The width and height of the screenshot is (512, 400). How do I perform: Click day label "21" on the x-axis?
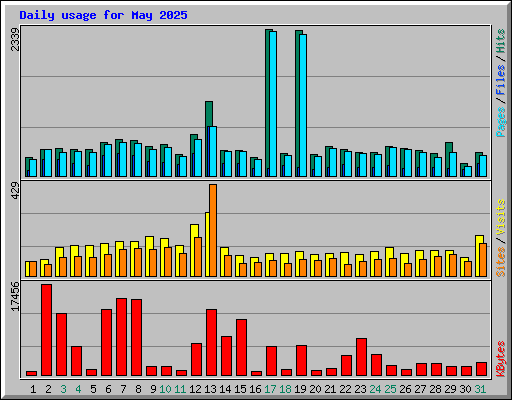pos(330,389)
